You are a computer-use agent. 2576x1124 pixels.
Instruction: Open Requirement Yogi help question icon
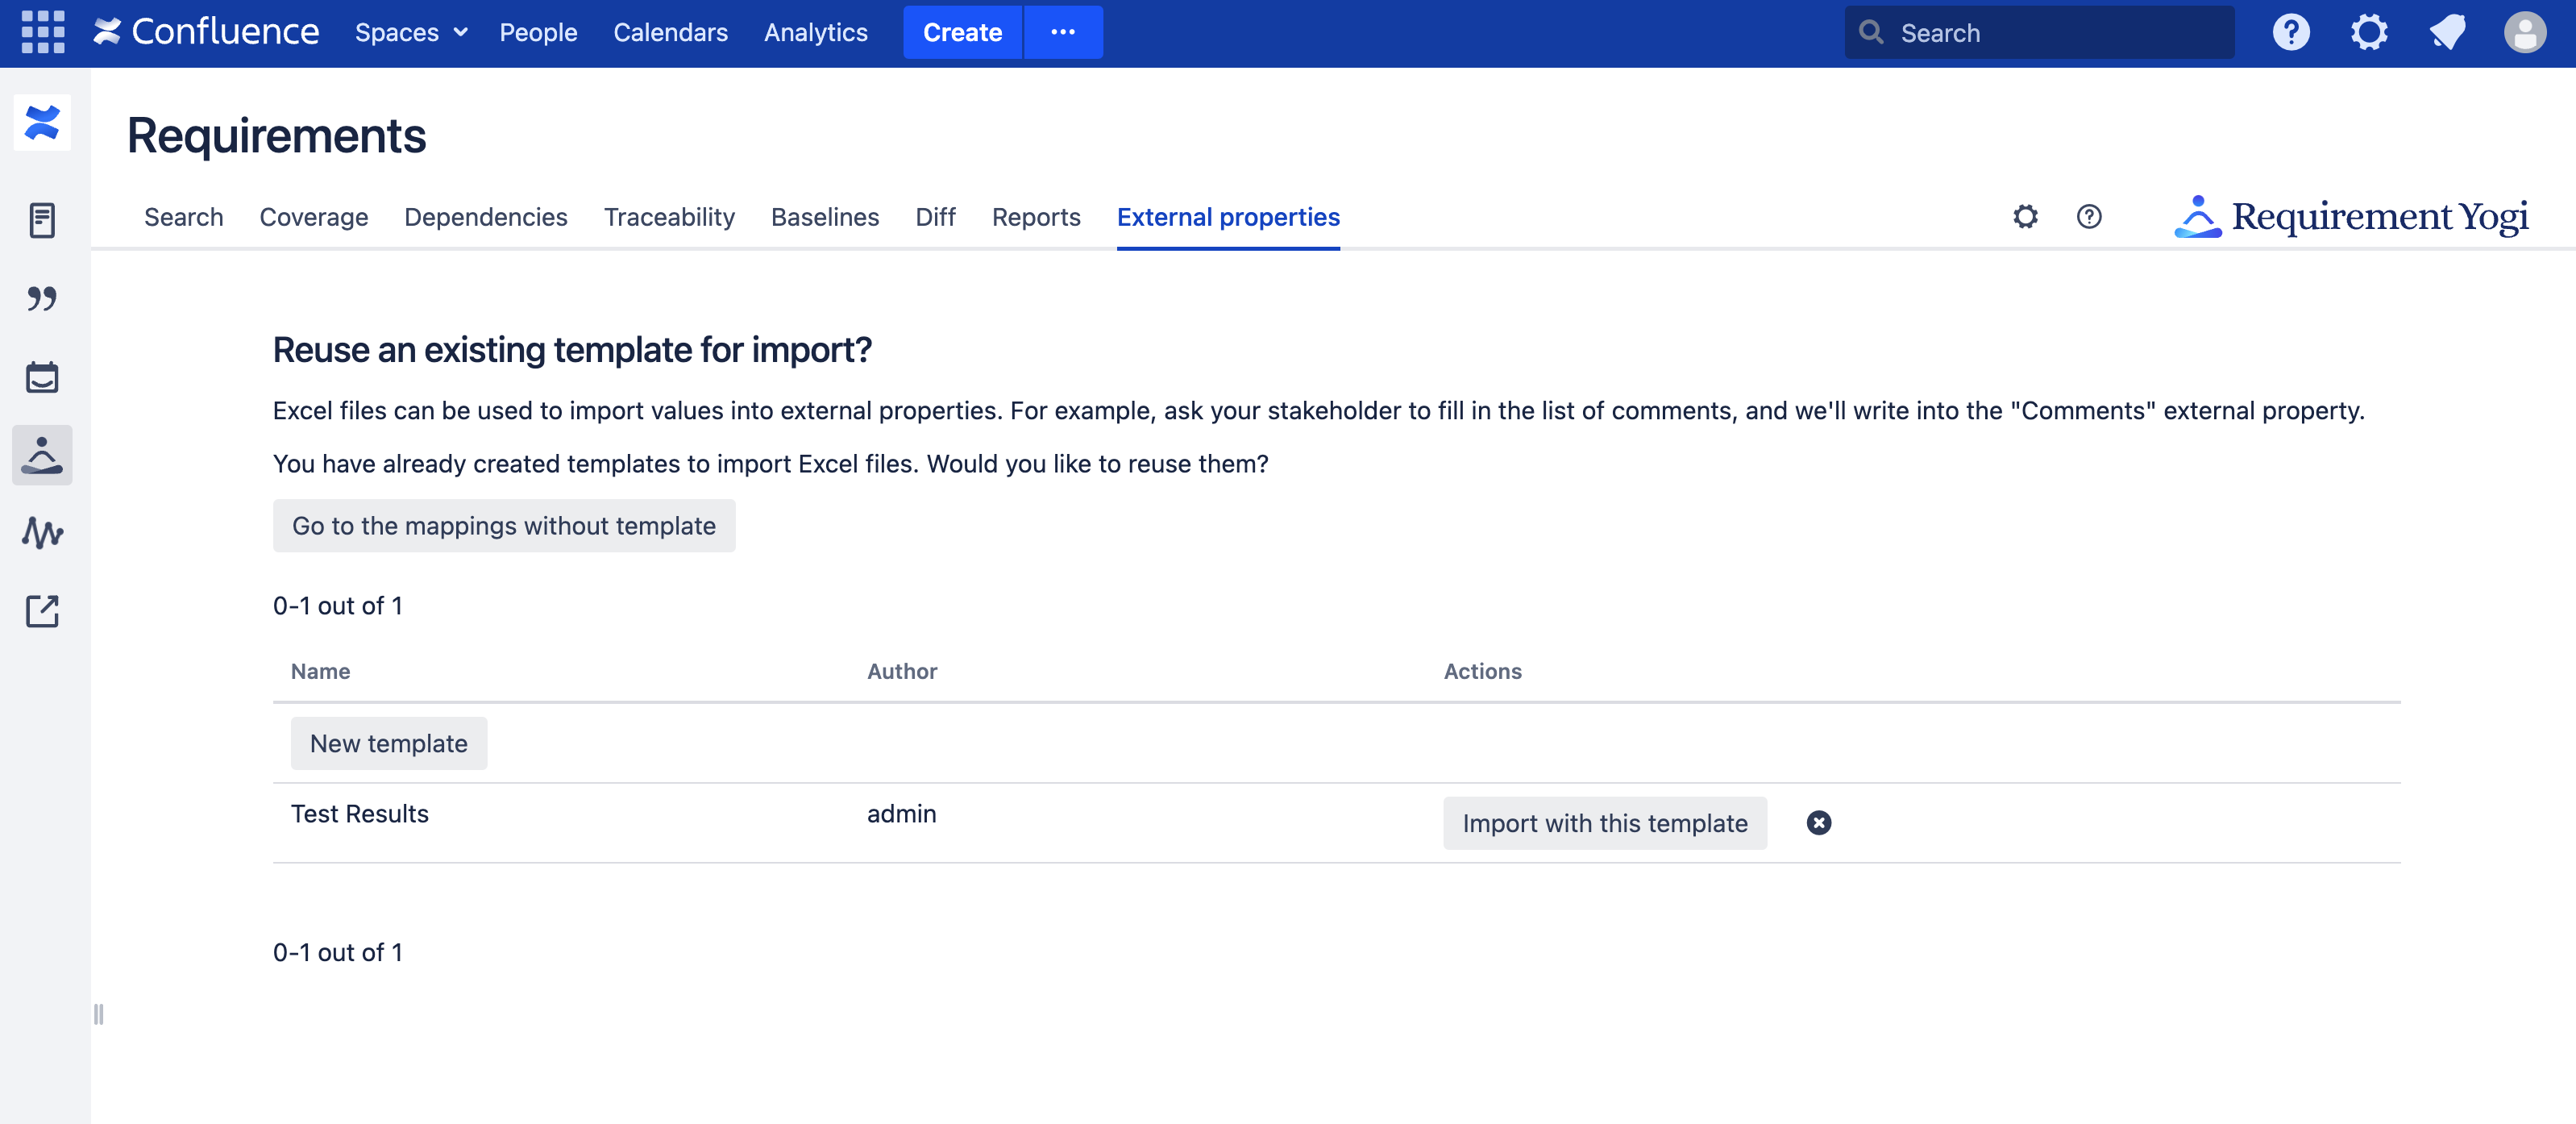[x=2088, y=217]
